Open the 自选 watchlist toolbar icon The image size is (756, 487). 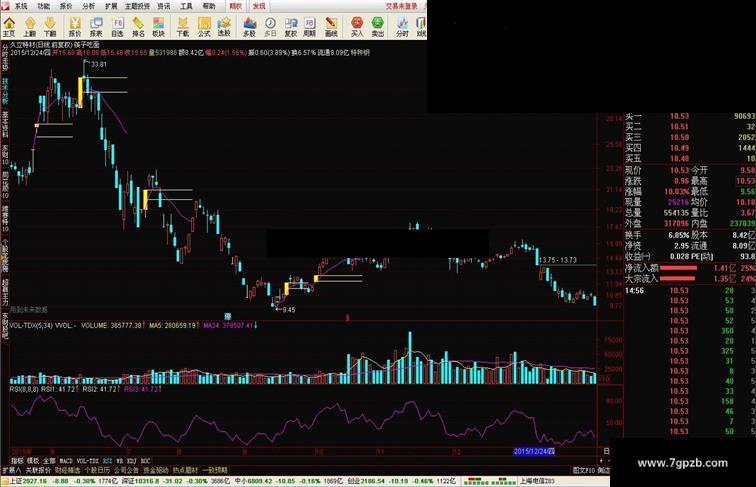click(117, 27)
